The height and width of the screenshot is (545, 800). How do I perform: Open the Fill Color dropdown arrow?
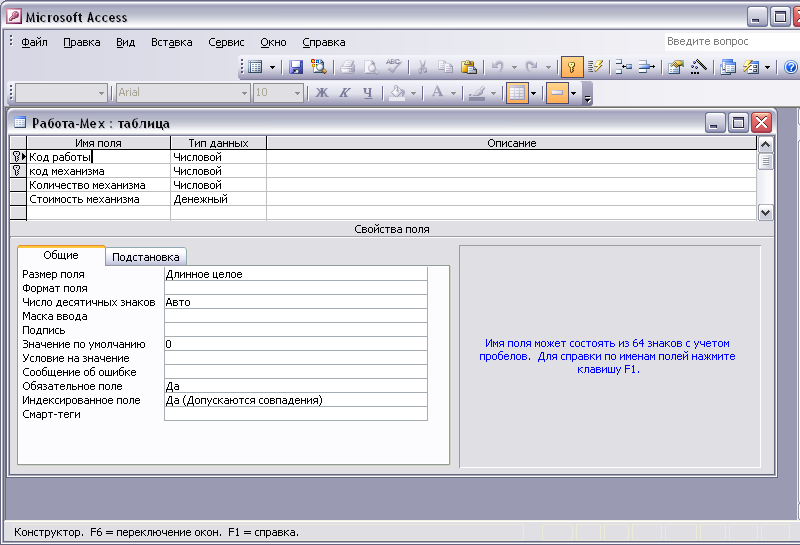click(x=413, y=93)
